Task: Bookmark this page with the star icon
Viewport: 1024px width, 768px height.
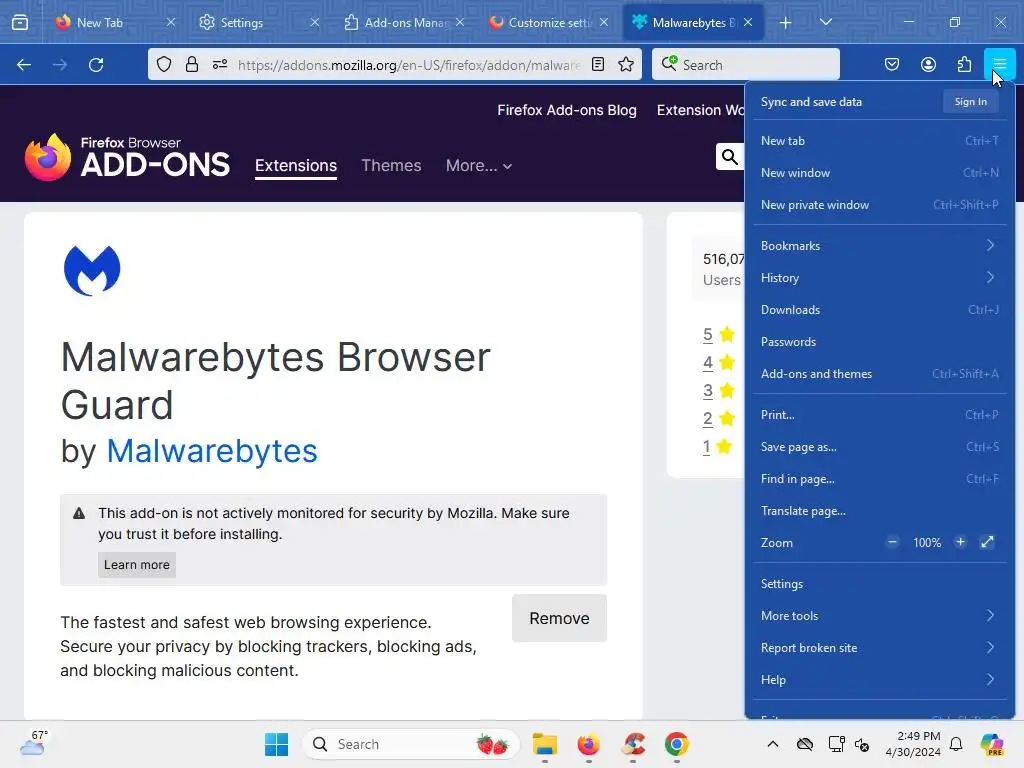Action: (x=626, y=64)
